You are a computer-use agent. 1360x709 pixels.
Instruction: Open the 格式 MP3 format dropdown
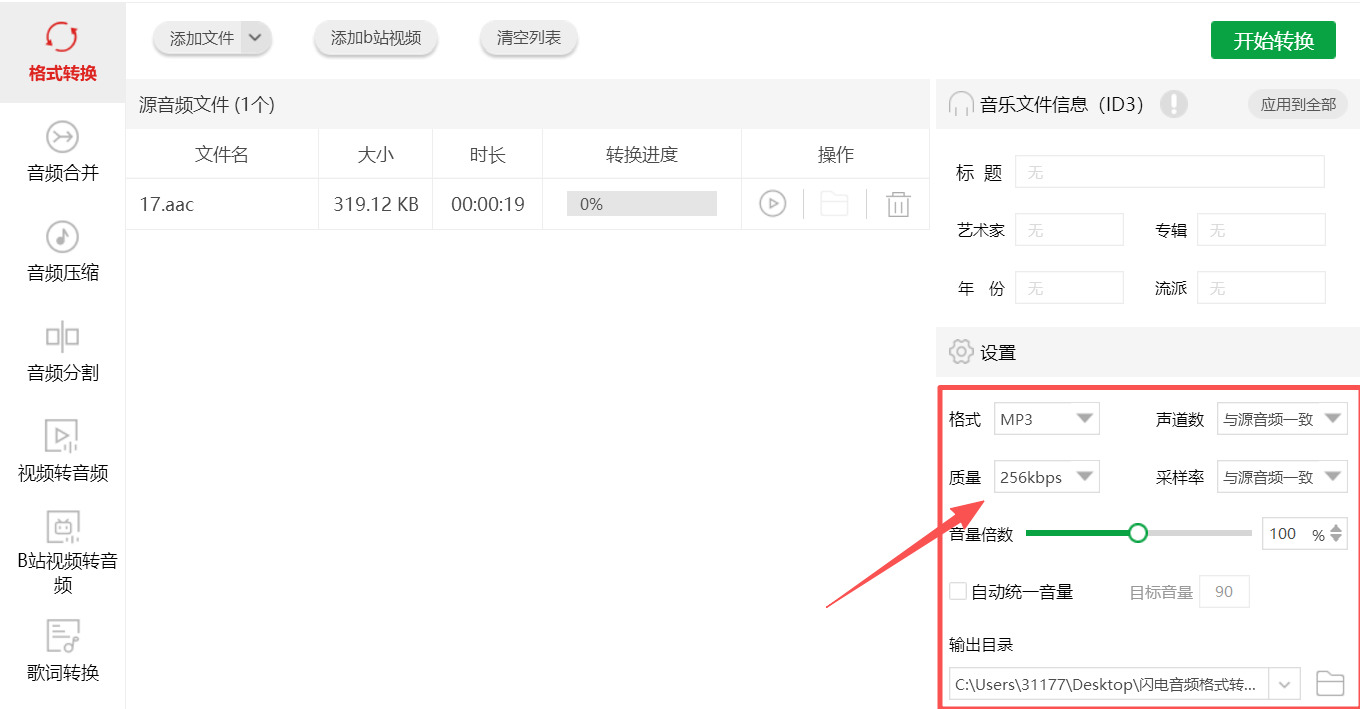(1047, 419)
